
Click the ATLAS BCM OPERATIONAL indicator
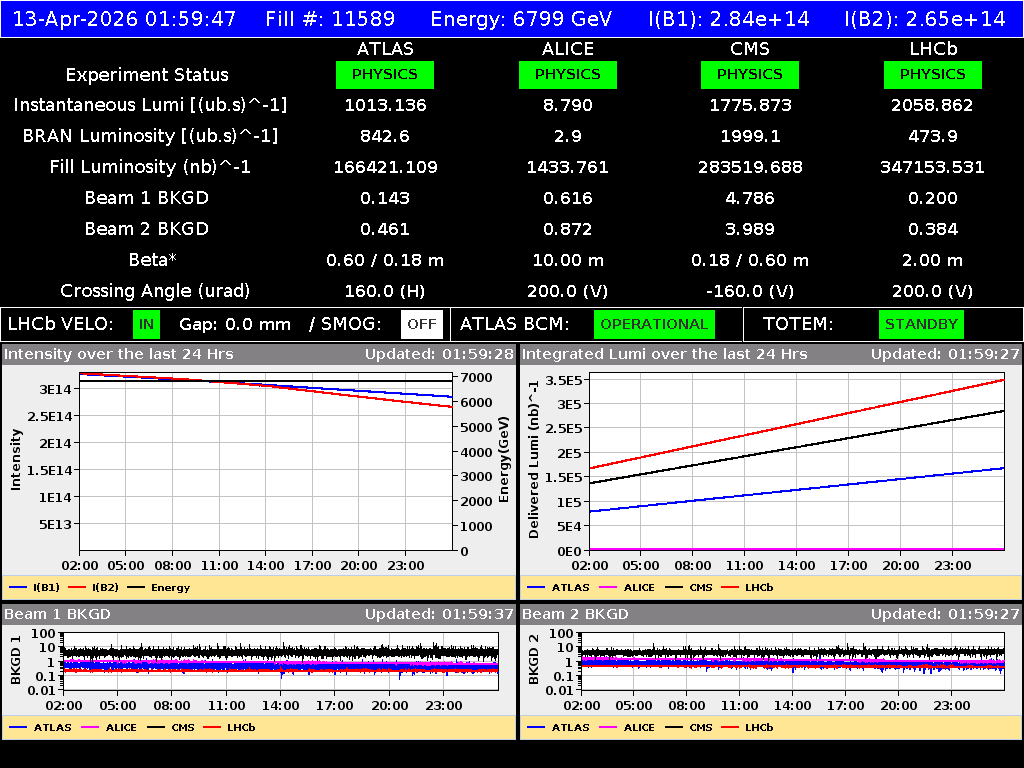pos(654,324)
